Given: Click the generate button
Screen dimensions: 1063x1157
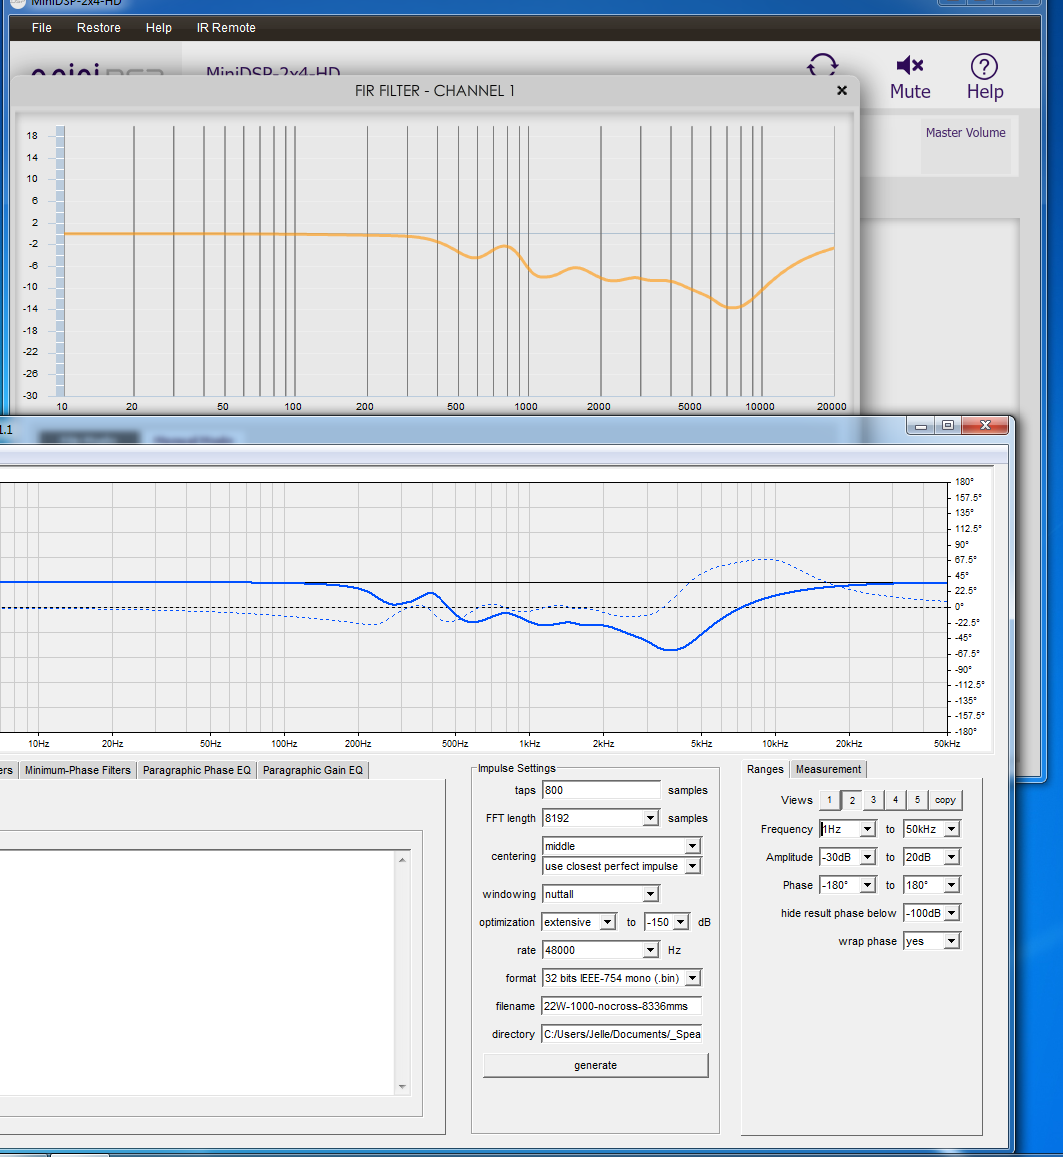Looking at the screenshot, I should [x=595, y=1066].
